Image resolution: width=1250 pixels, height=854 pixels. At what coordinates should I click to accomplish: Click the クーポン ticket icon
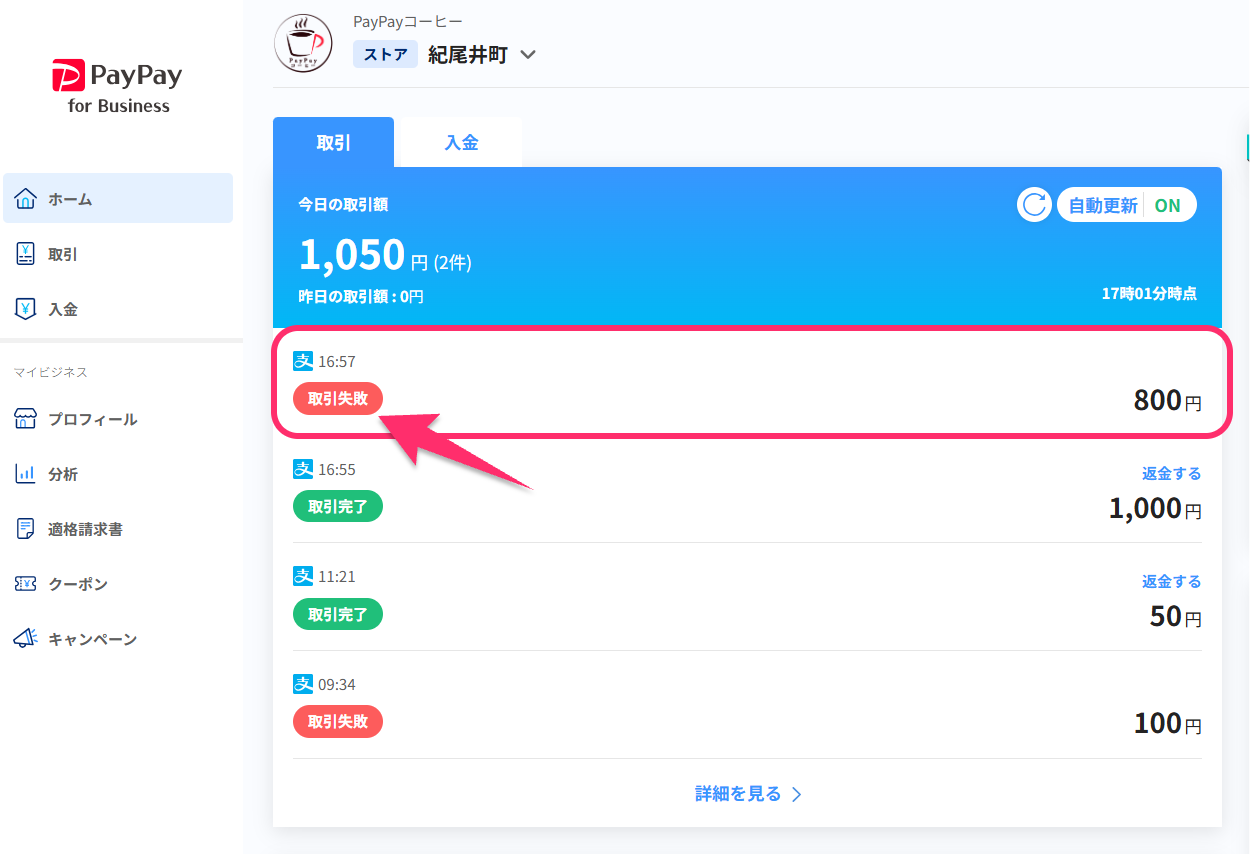26,584
